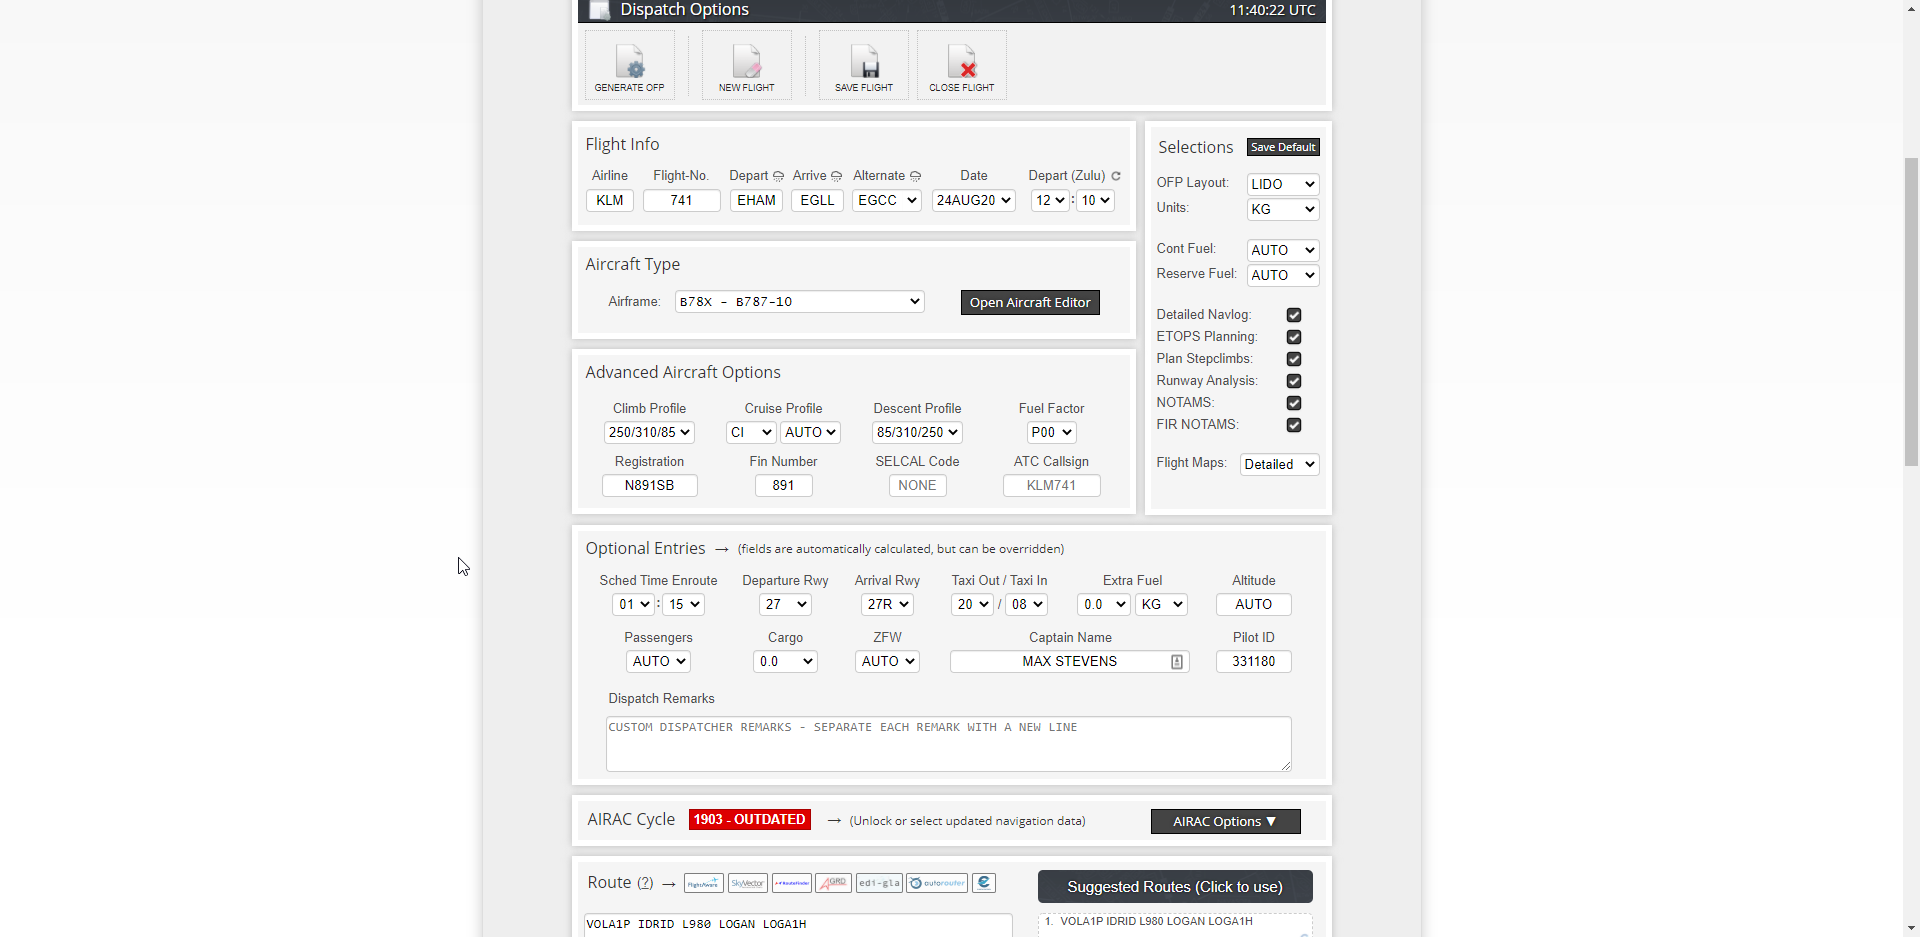Expand the AIRAC Options menu
The height and width of the screenshot is (937, 1920).
pyautogui.click(x=1225, y=821)
